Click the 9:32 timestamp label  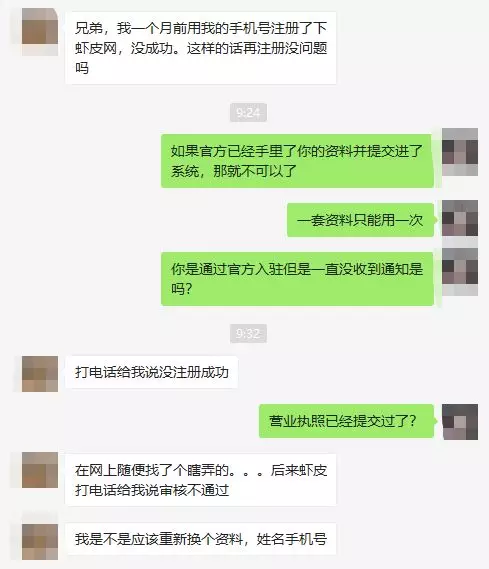248,333
